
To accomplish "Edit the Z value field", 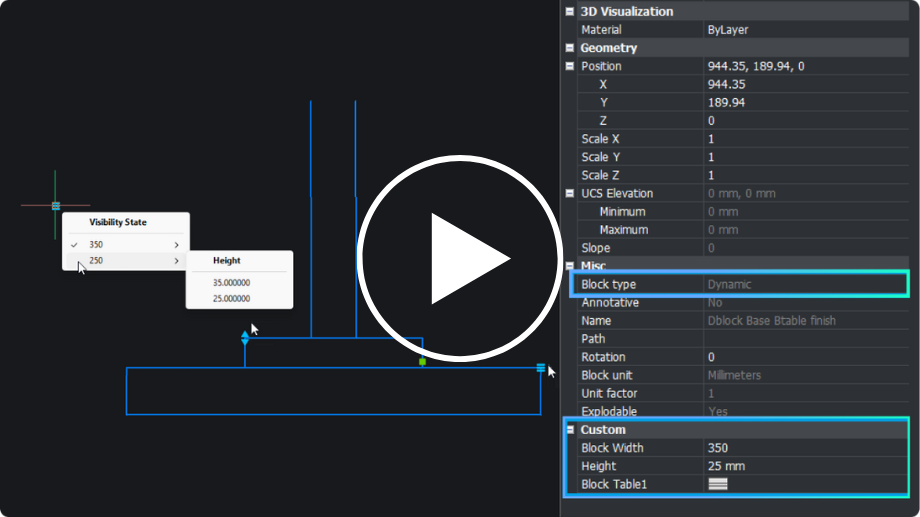I will [x=806, y=120].
